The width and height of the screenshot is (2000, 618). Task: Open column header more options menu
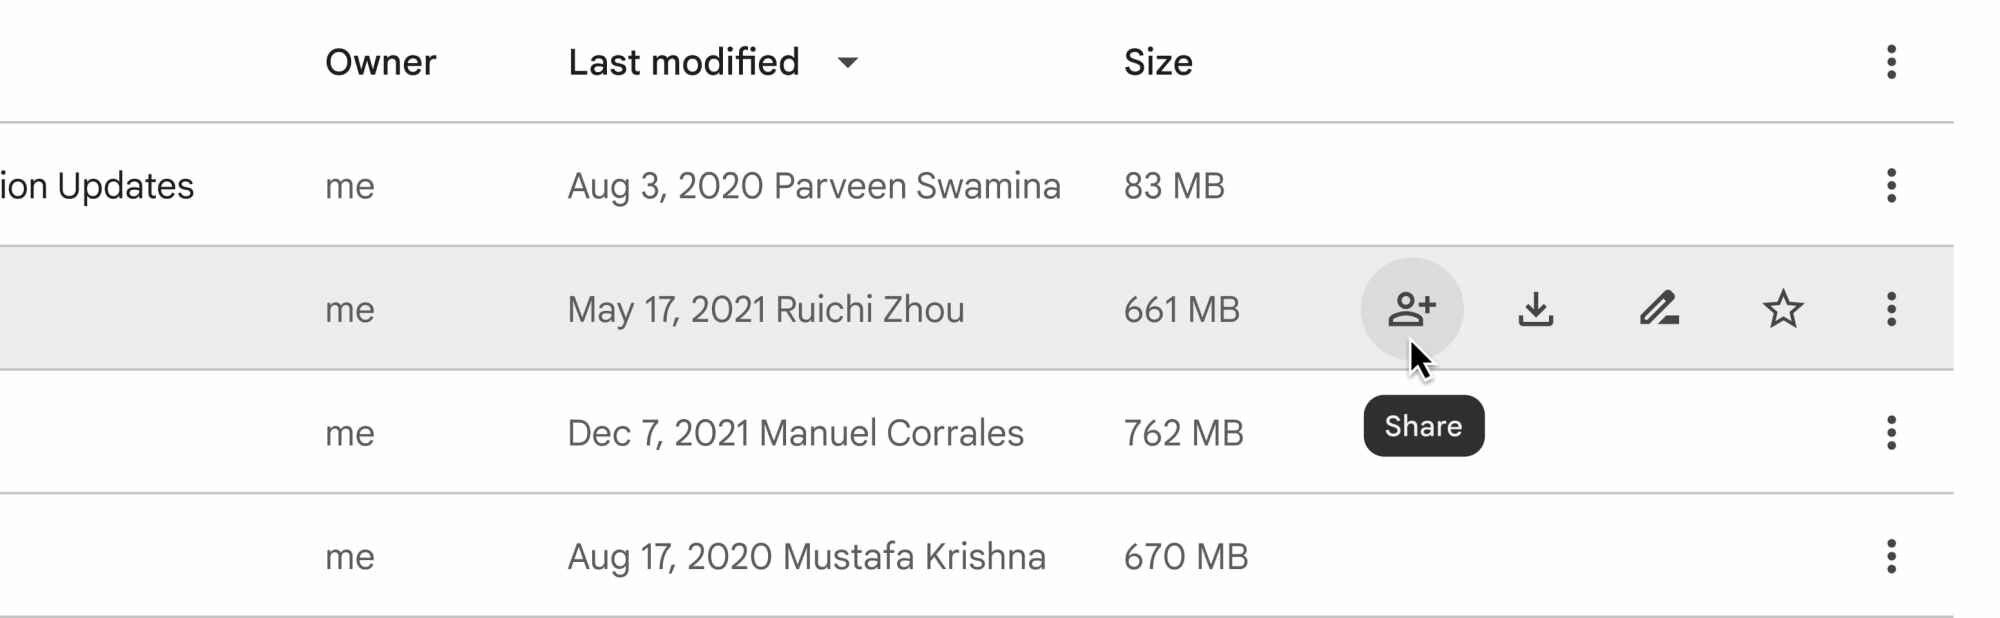1890,62
